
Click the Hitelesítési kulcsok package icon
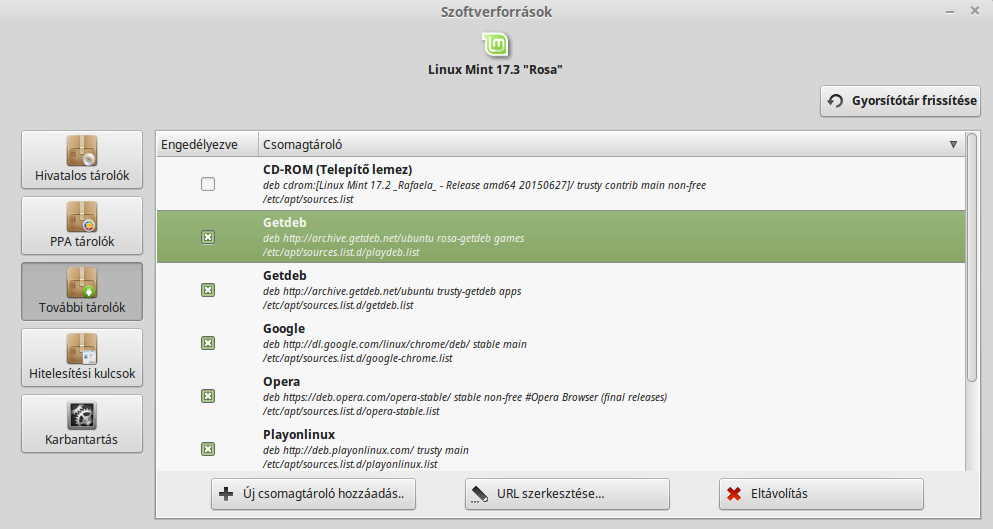[82, 348]
